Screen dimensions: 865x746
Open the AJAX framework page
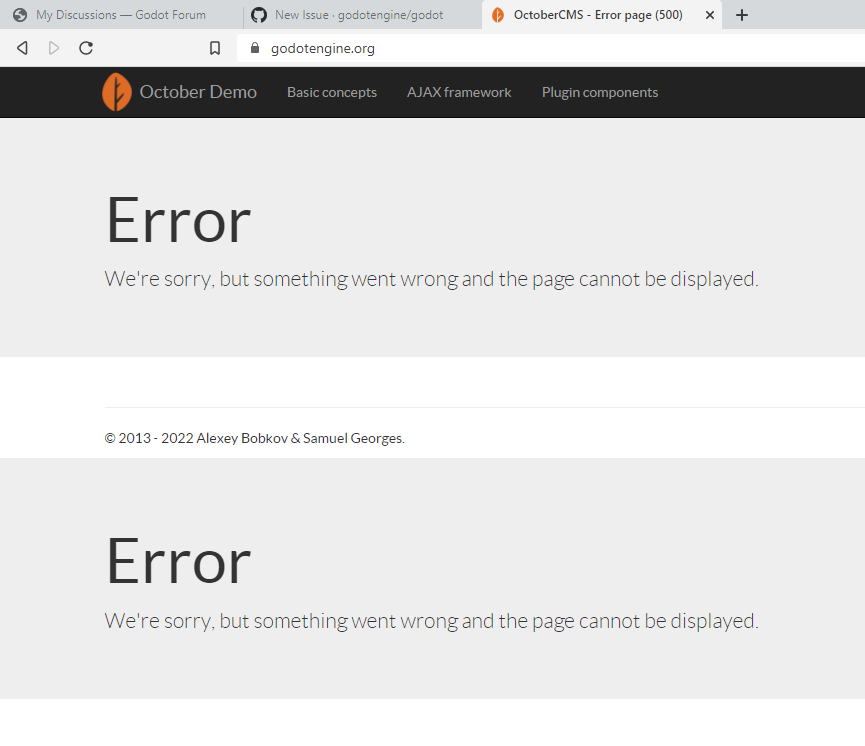tap(458, 92)
